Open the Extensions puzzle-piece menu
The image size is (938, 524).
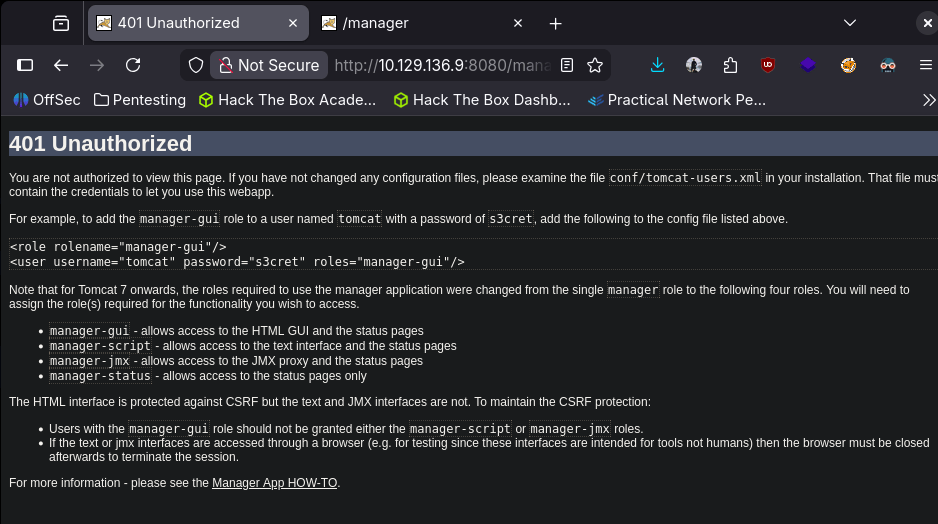click(730, 65)
